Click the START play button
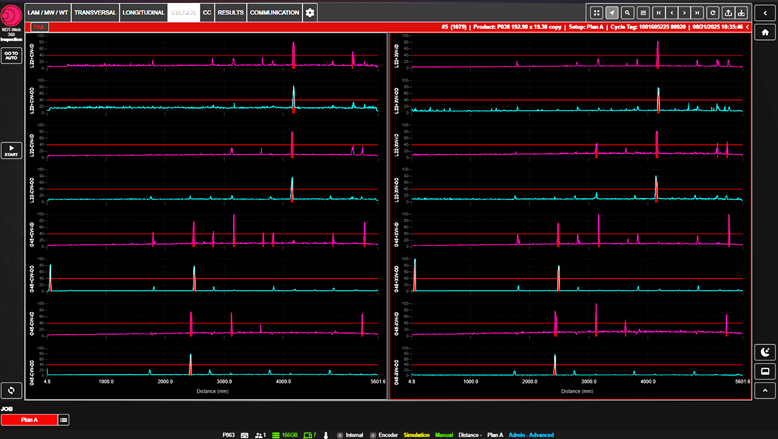 click(11, 151)
